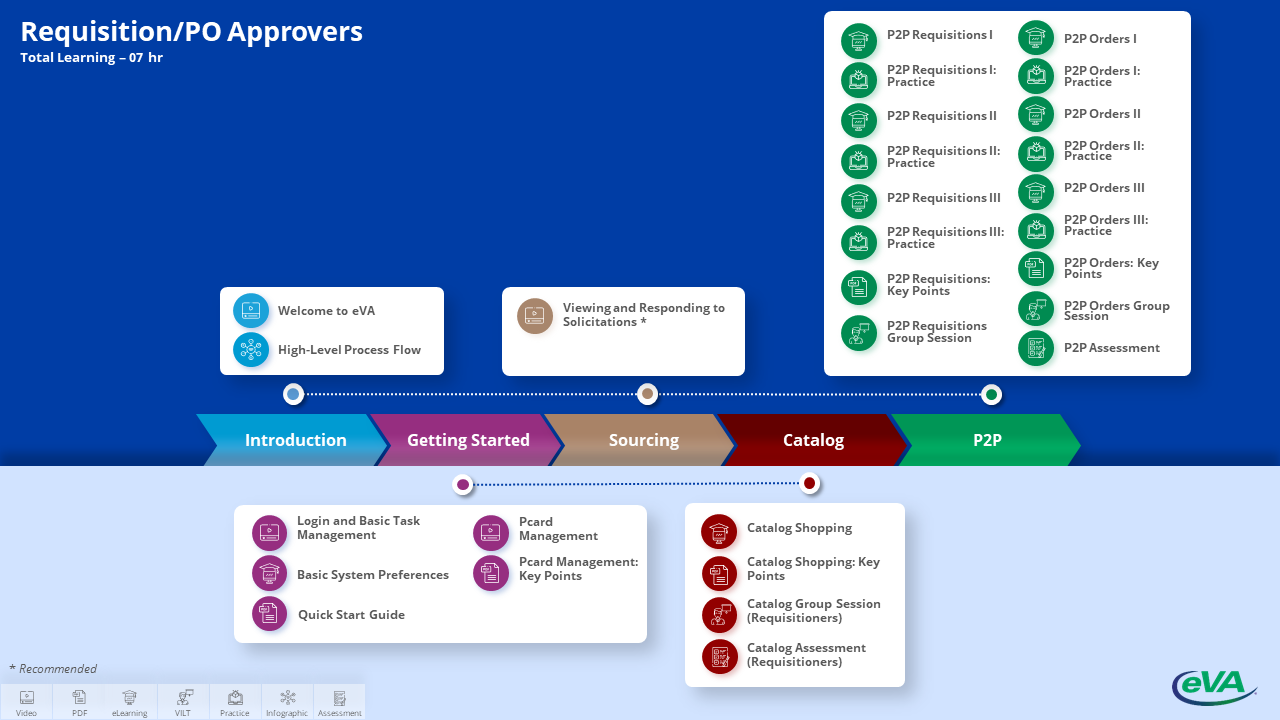Viewport: 1280px width, 720px height.
Task: Click the eVA logo
Action: click(1214, 687)
